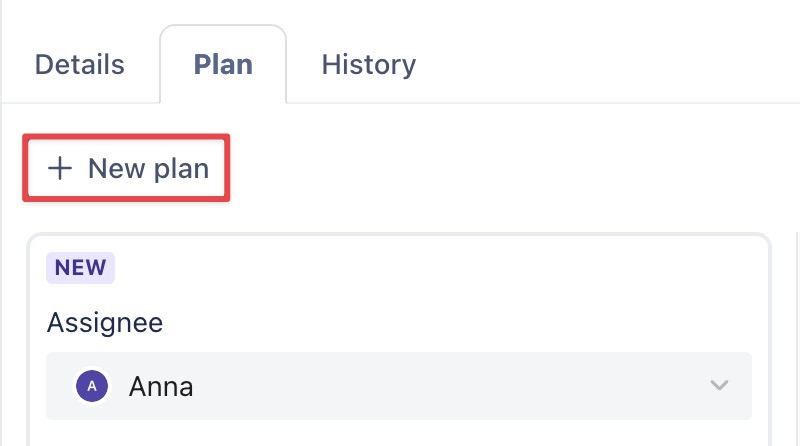Click blank space inside the Assignee select box
This screenshot has height=446, width=800.
(450, 386)
